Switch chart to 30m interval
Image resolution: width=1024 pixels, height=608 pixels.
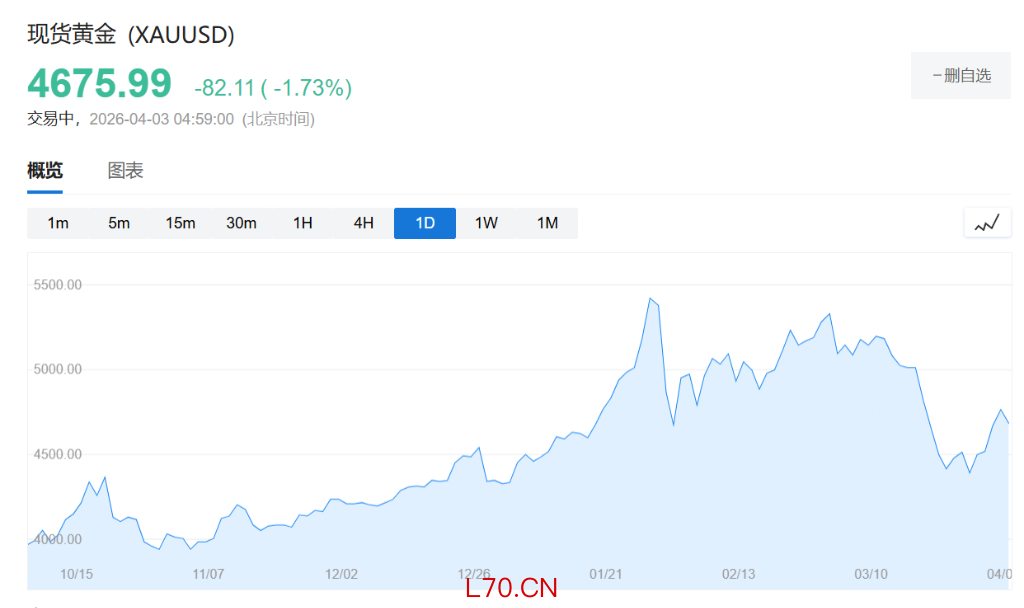tap(241, 223)
